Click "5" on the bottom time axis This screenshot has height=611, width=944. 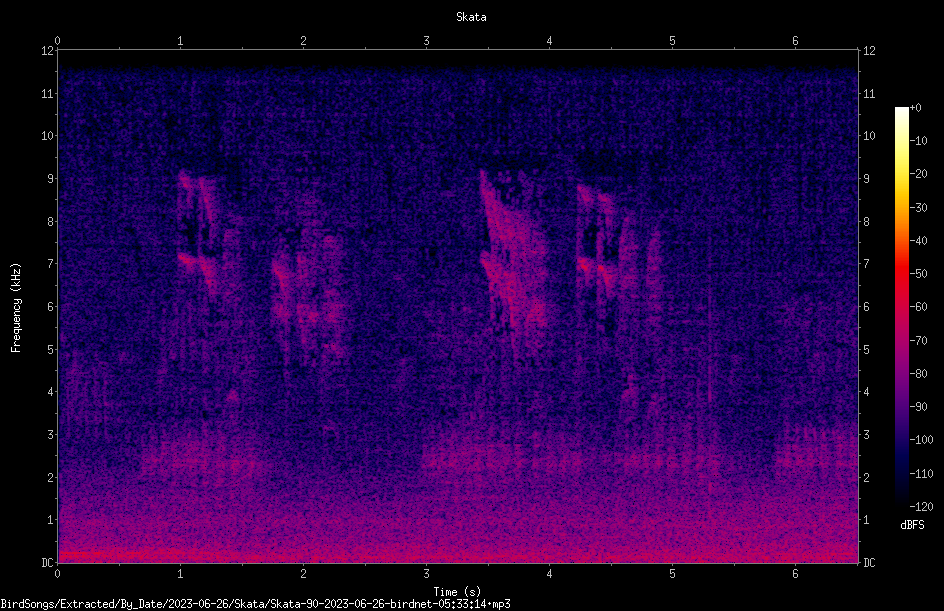[672, 574]
